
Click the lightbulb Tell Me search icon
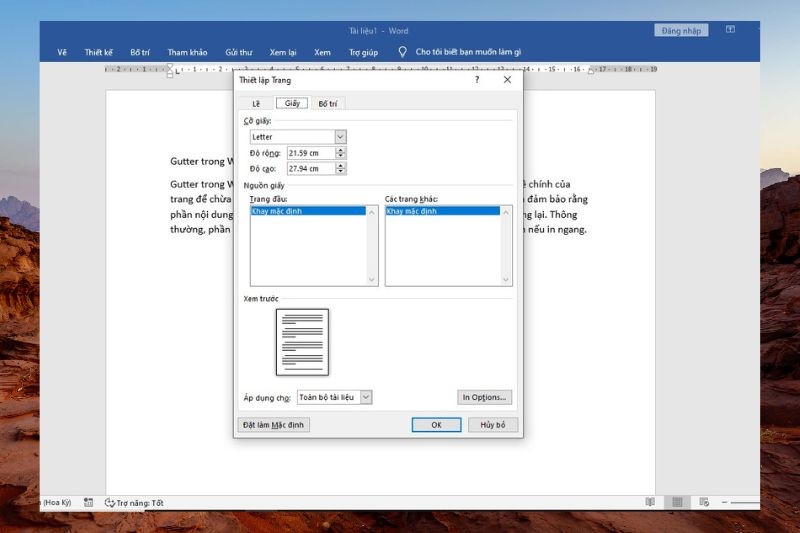point(402,52)
